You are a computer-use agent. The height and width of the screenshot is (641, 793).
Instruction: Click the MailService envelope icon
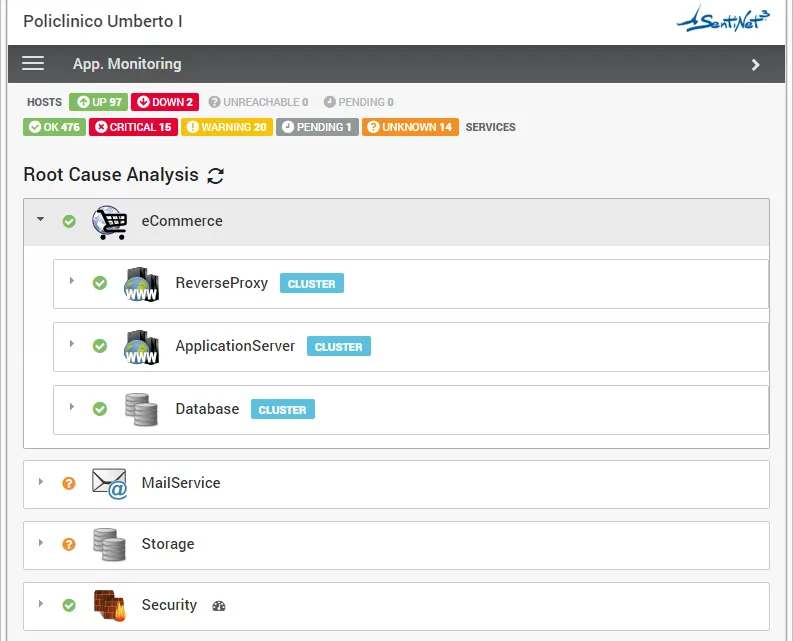click(x=109, y=483)
